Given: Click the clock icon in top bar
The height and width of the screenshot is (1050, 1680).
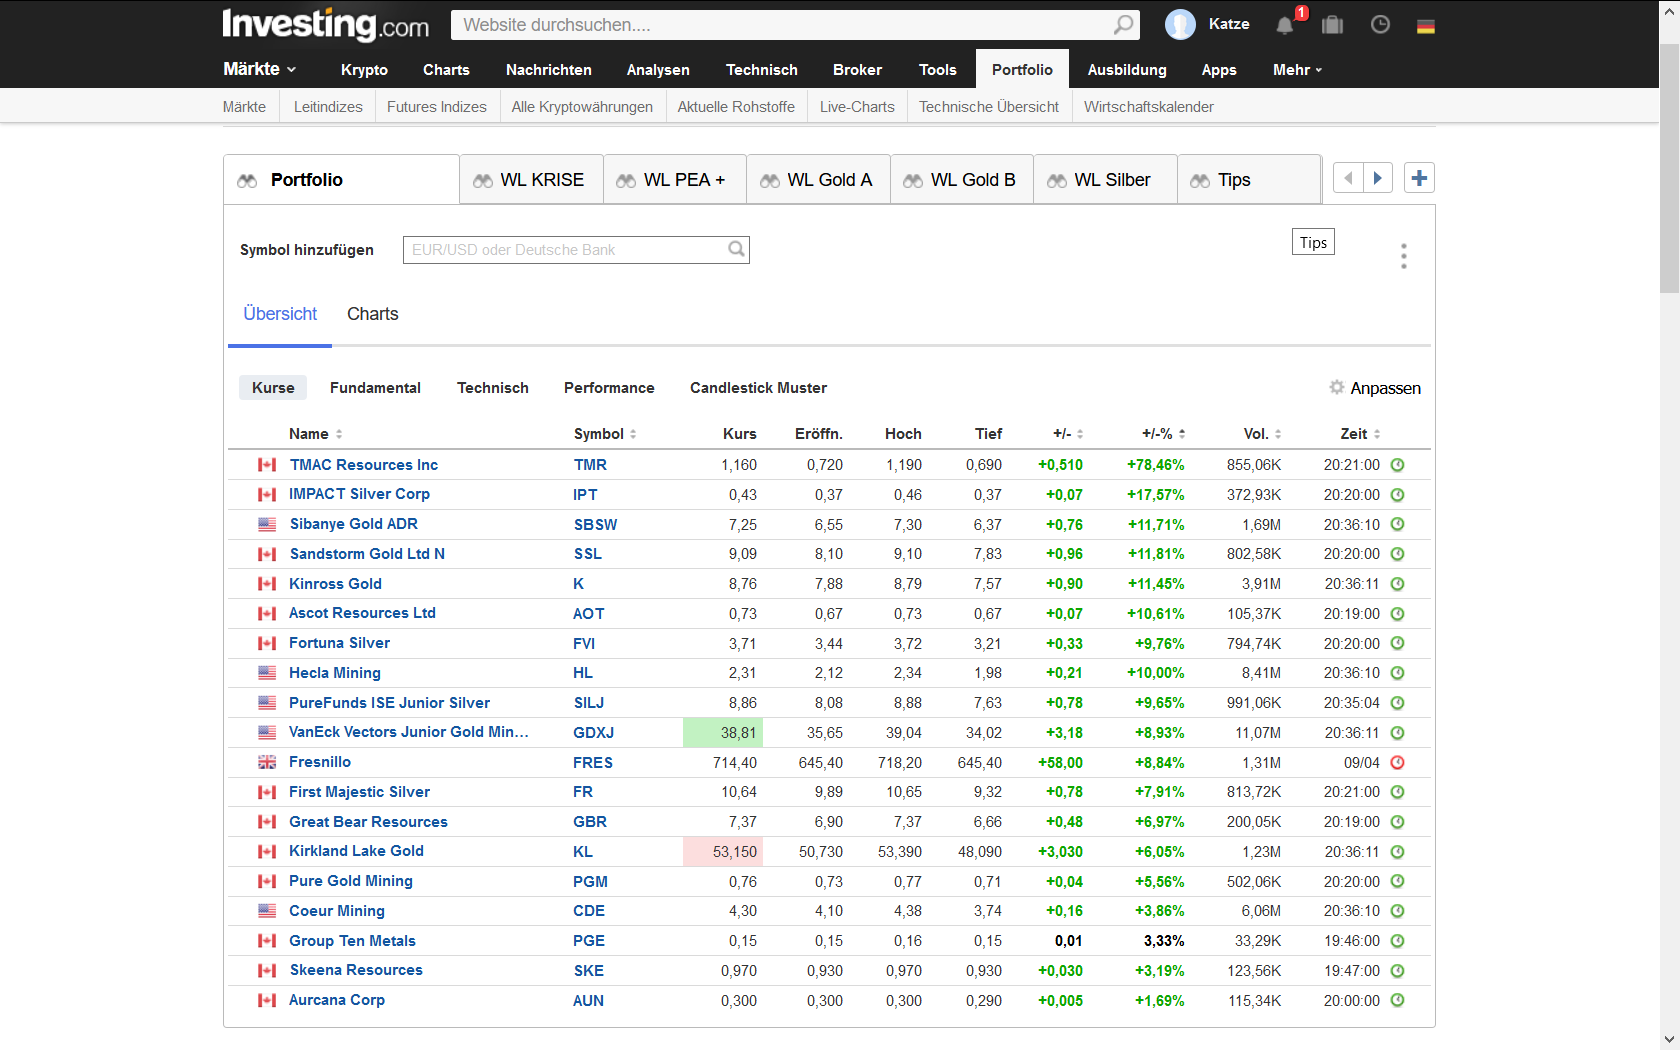Looking at the screenshot, I should (x=1380, y=25).
